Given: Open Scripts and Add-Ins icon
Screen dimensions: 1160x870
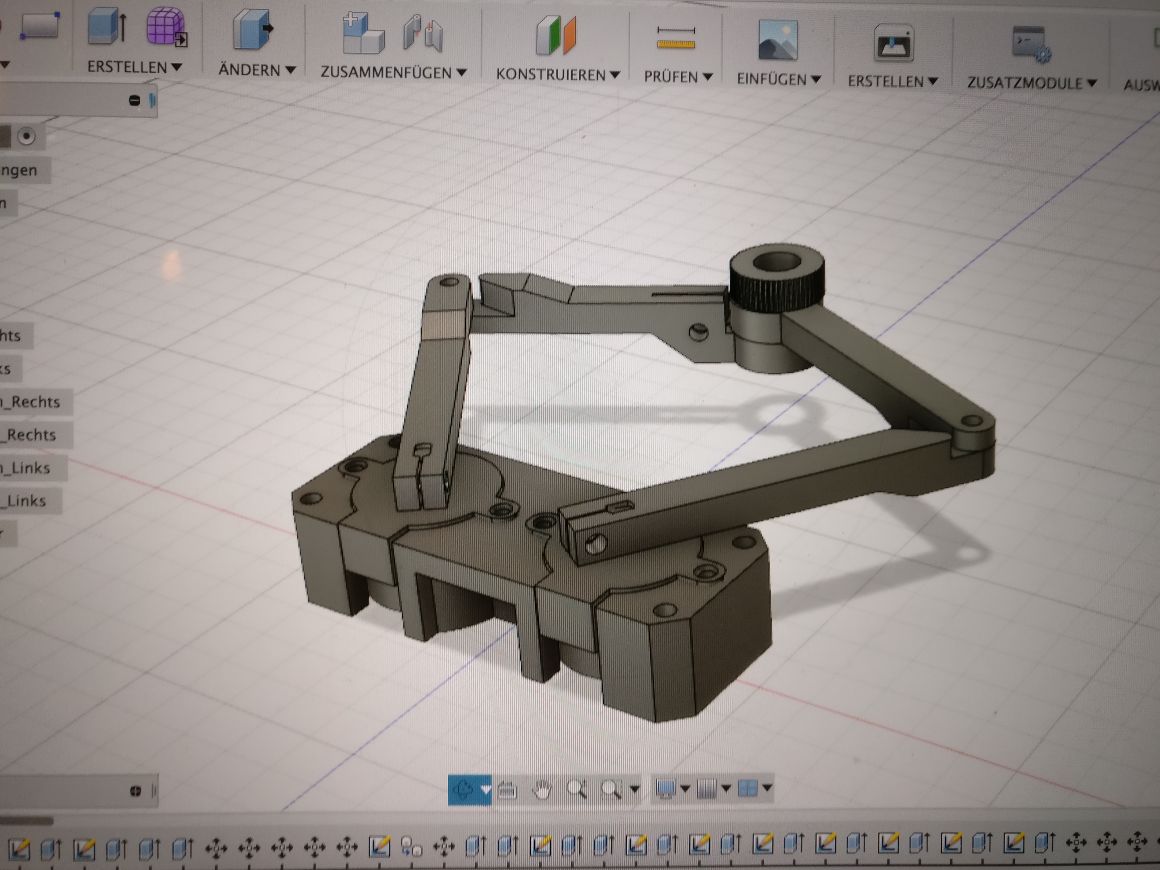Looking at the screenshot, I should click(1031, 44).
